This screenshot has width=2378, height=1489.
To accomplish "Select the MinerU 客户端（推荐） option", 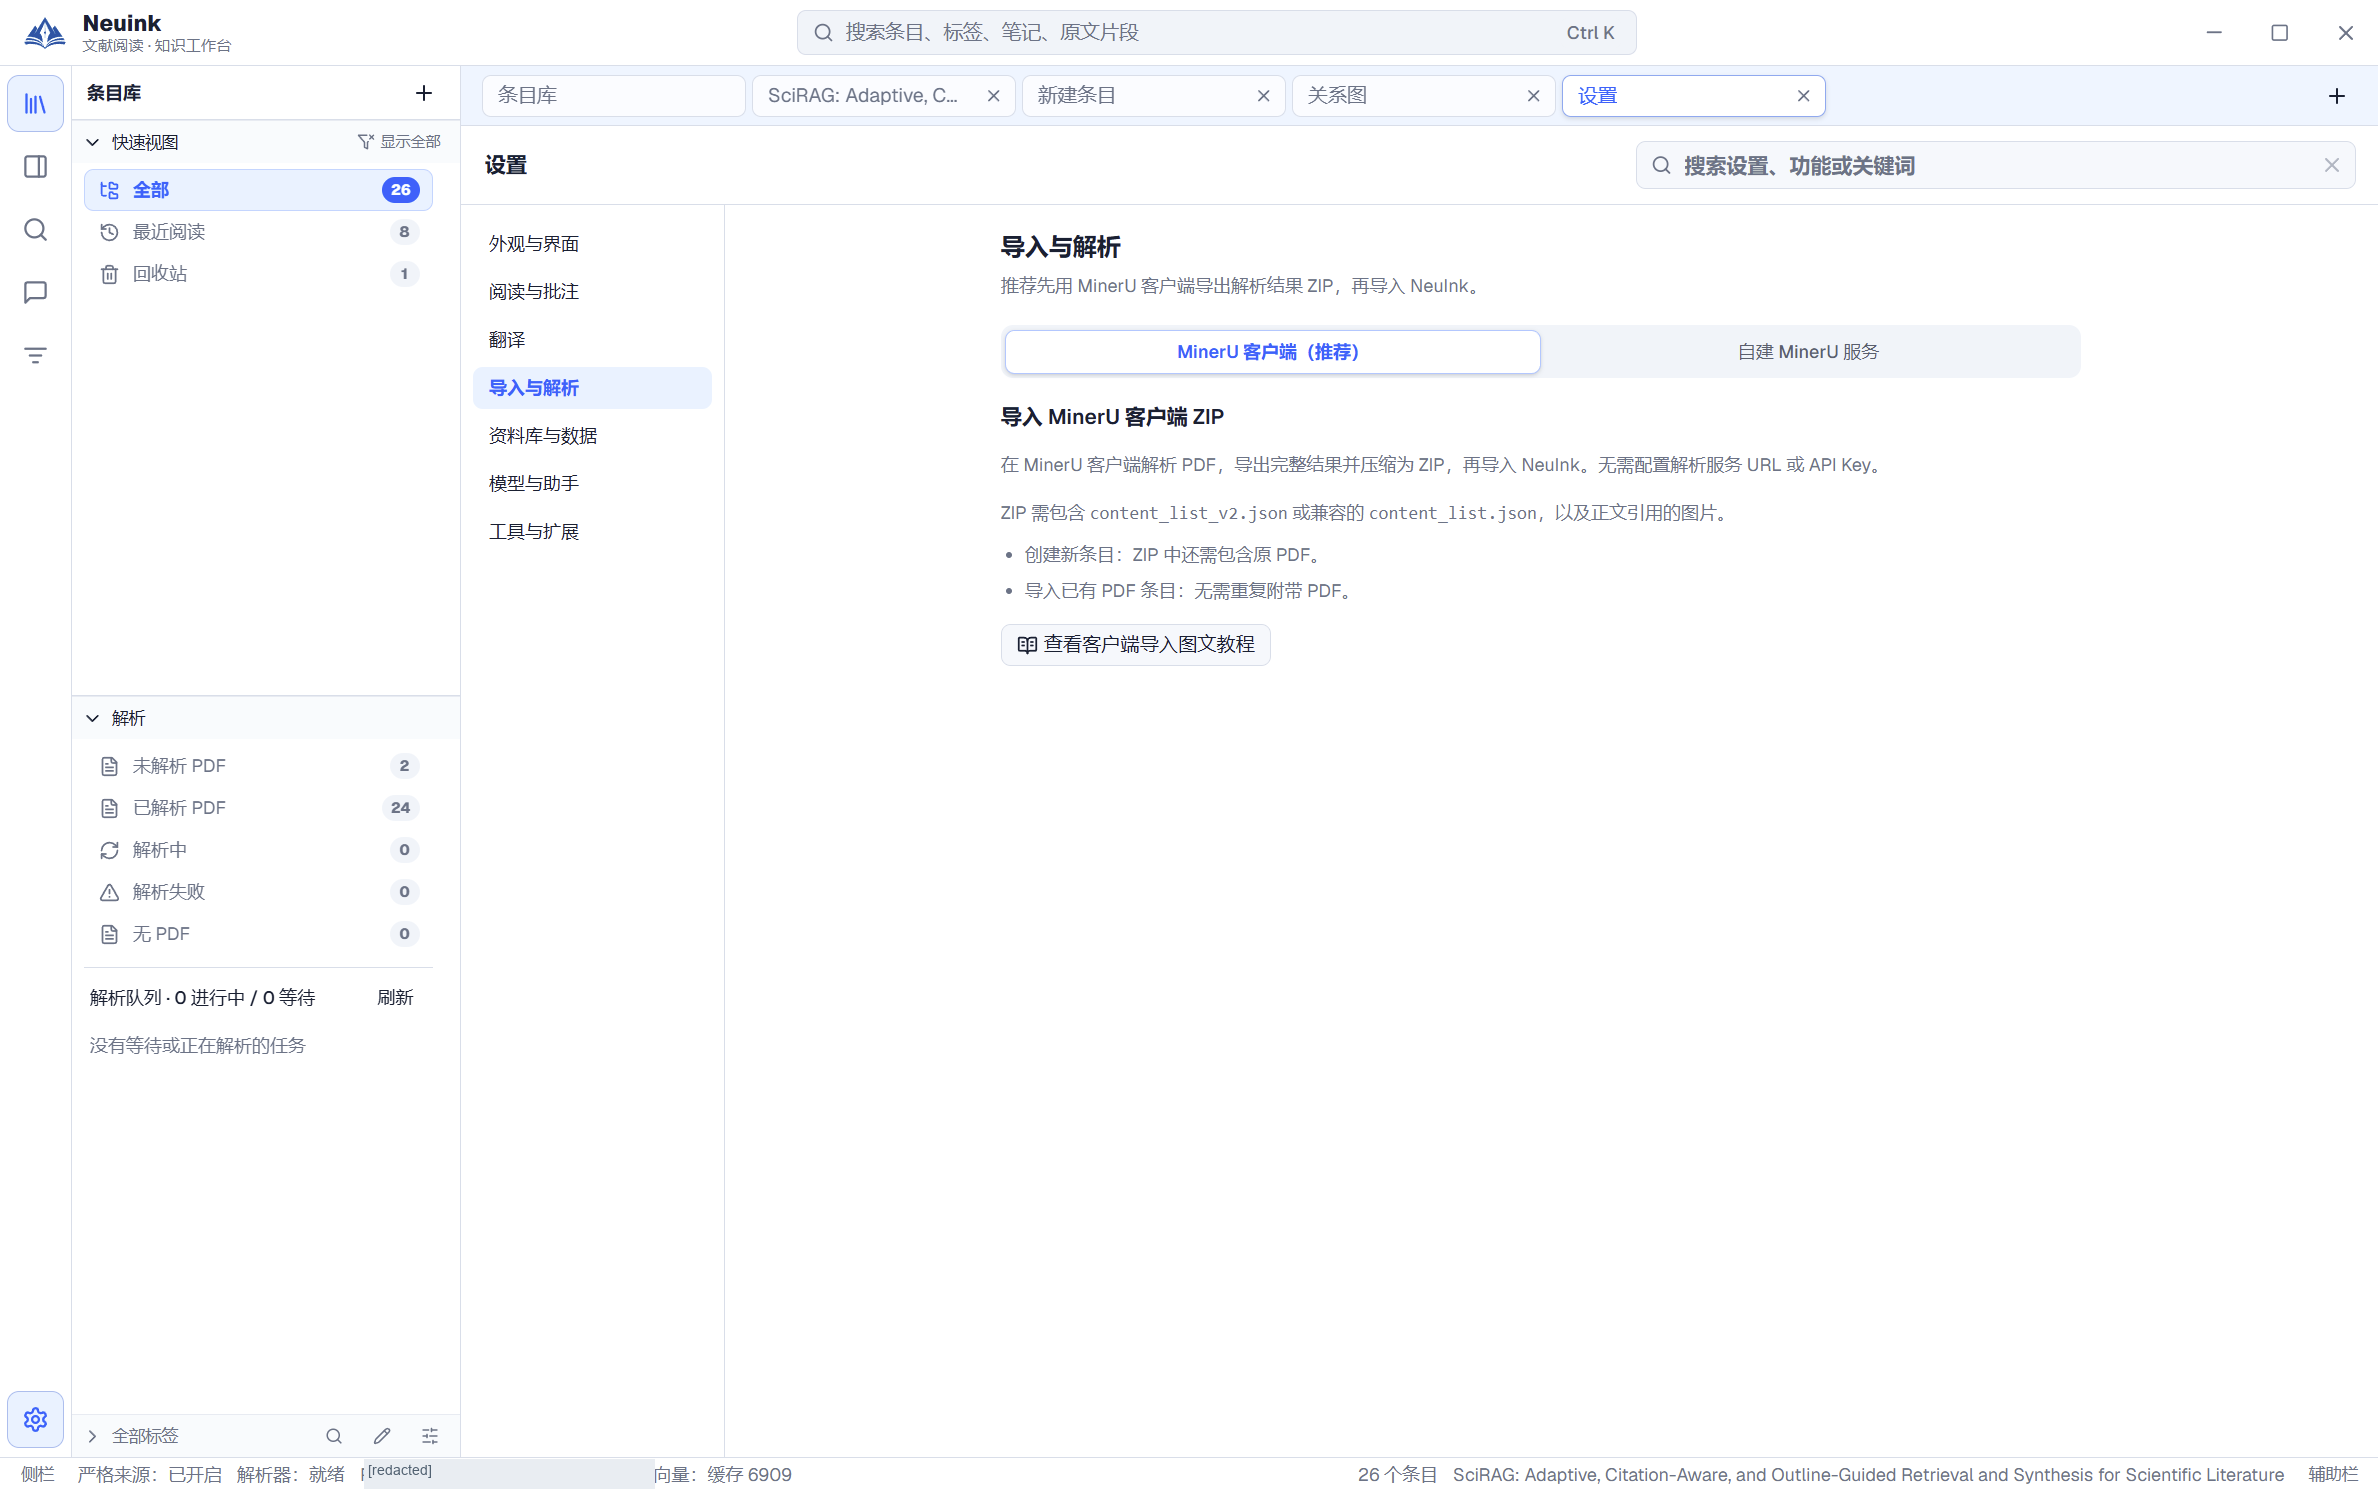I will pos(1272,352).
